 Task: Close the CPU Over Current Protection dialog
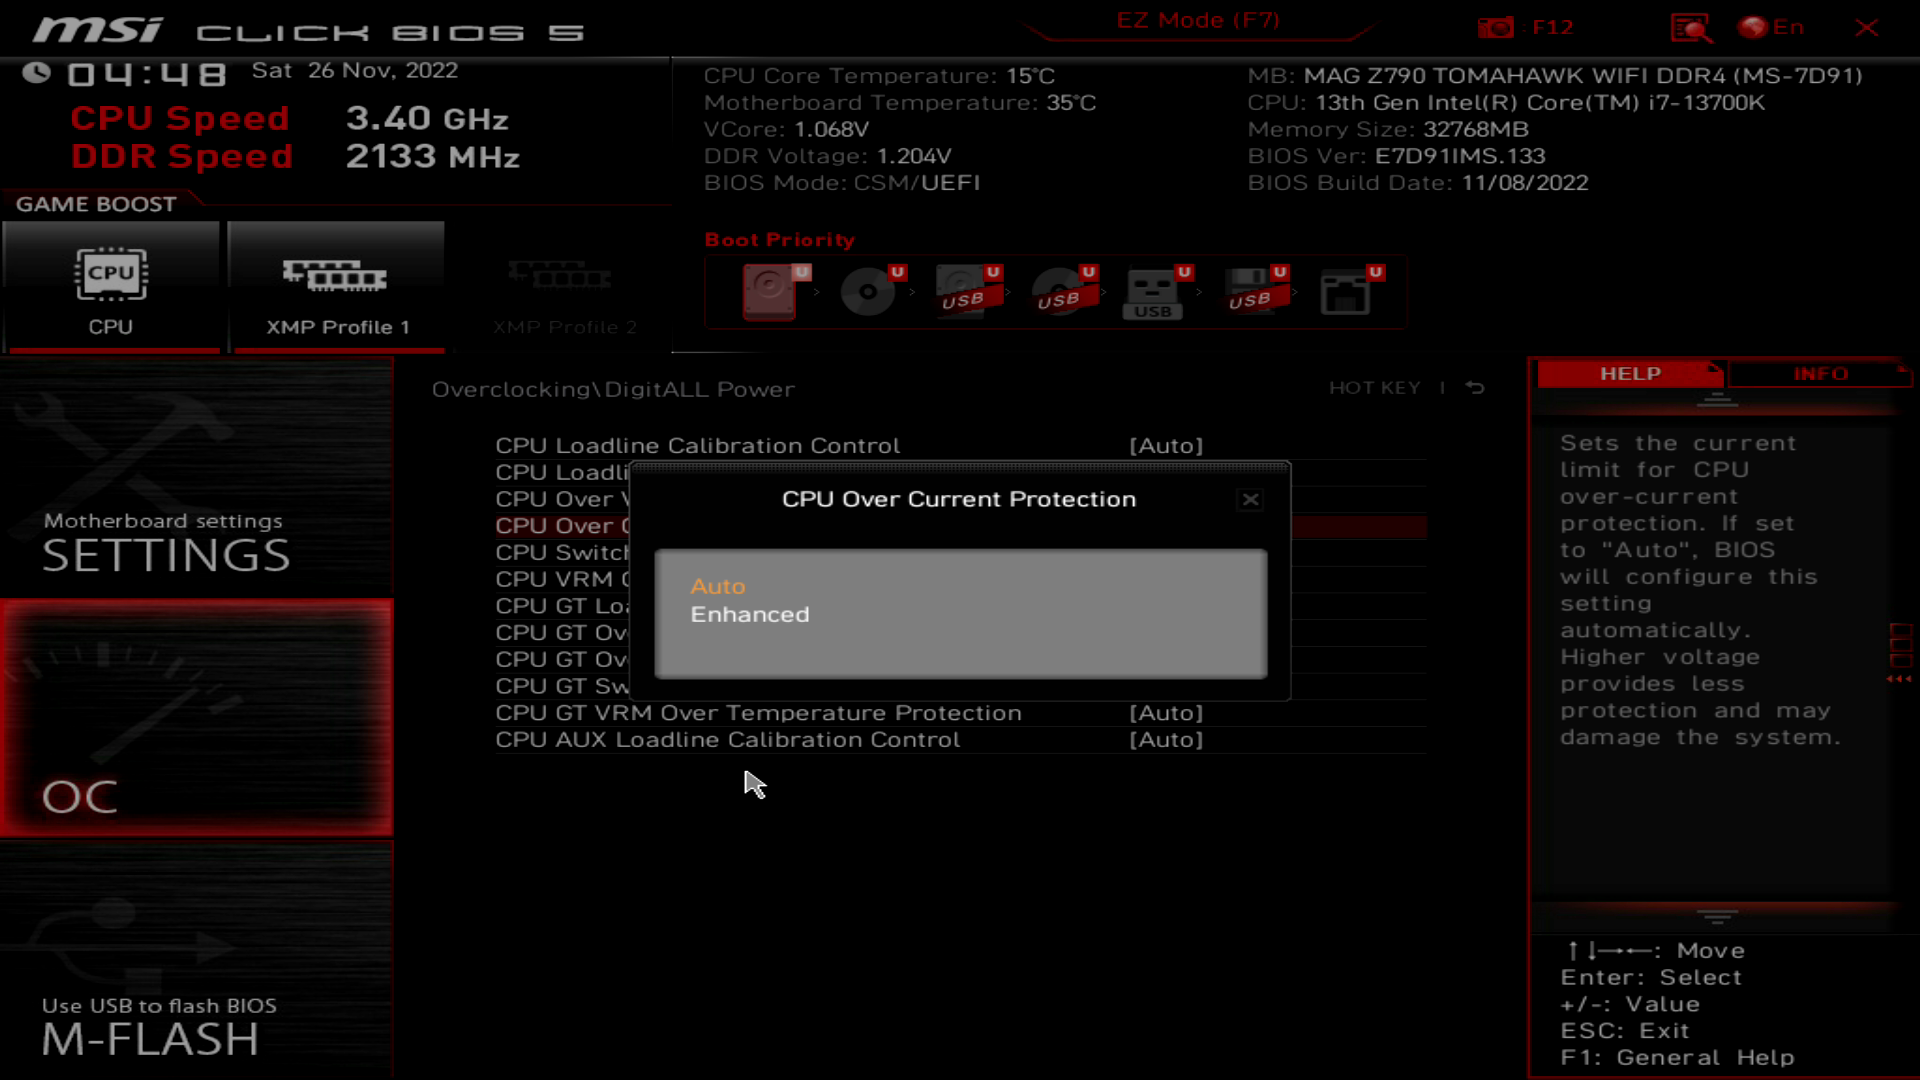[x=1250, y=500]
